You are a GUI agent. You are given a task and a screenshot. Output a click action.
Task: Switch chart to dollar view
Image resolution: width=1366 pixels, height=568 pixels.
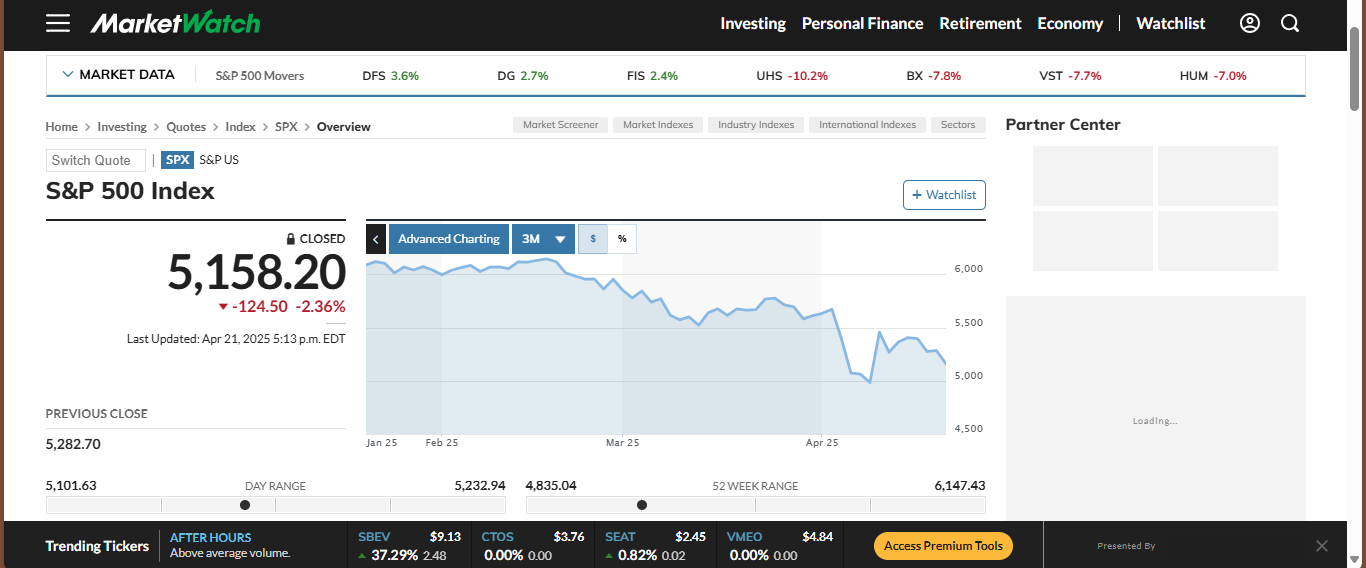pyautogui.click(x=593, y=239)
